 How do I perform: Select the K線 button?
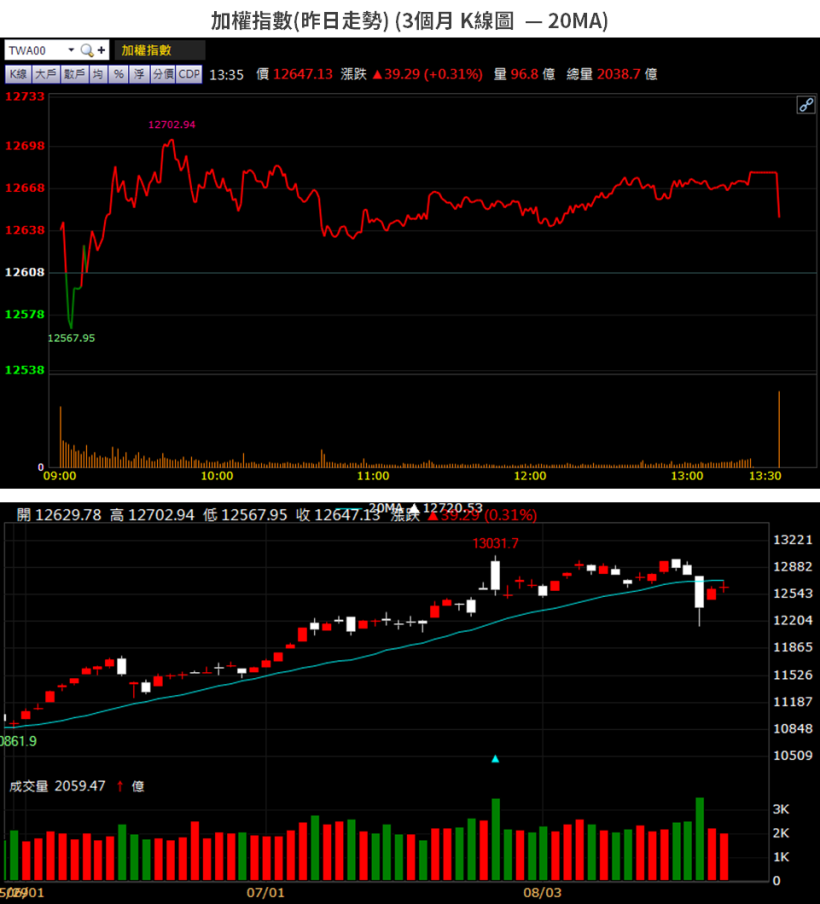pyautogui.click(x=18, y=74)
